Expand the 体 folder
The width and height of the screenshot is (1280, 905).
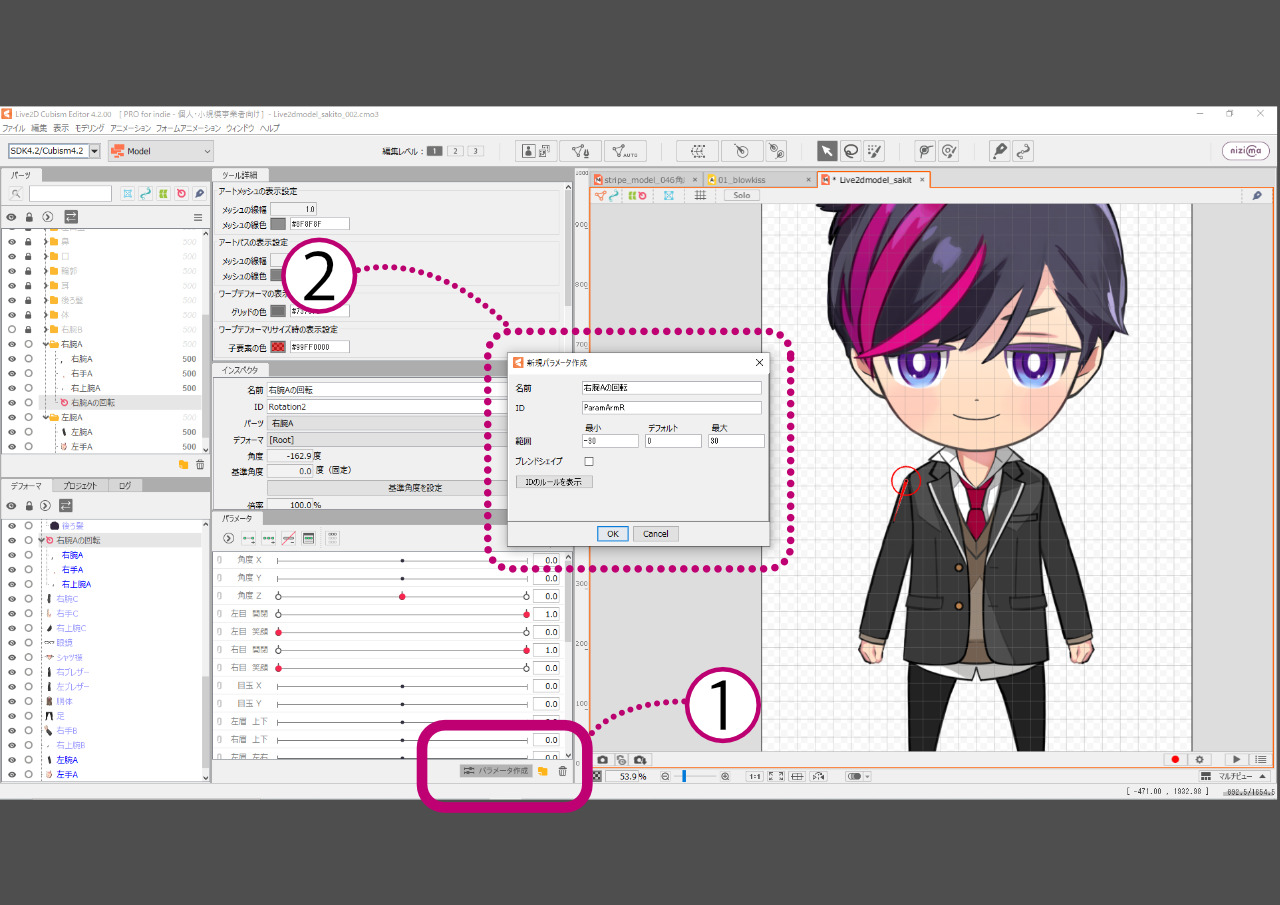(45, 315)
